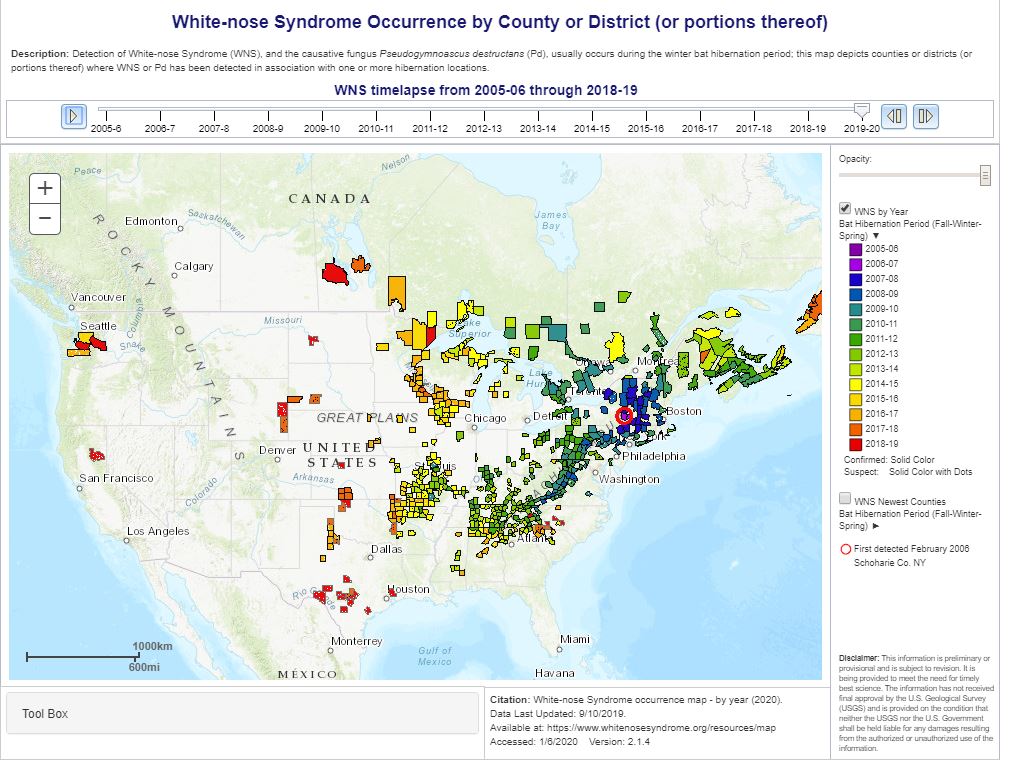Zoom out of the map
Viewport: 1009px width, 765px height.
tap(45, 217)
